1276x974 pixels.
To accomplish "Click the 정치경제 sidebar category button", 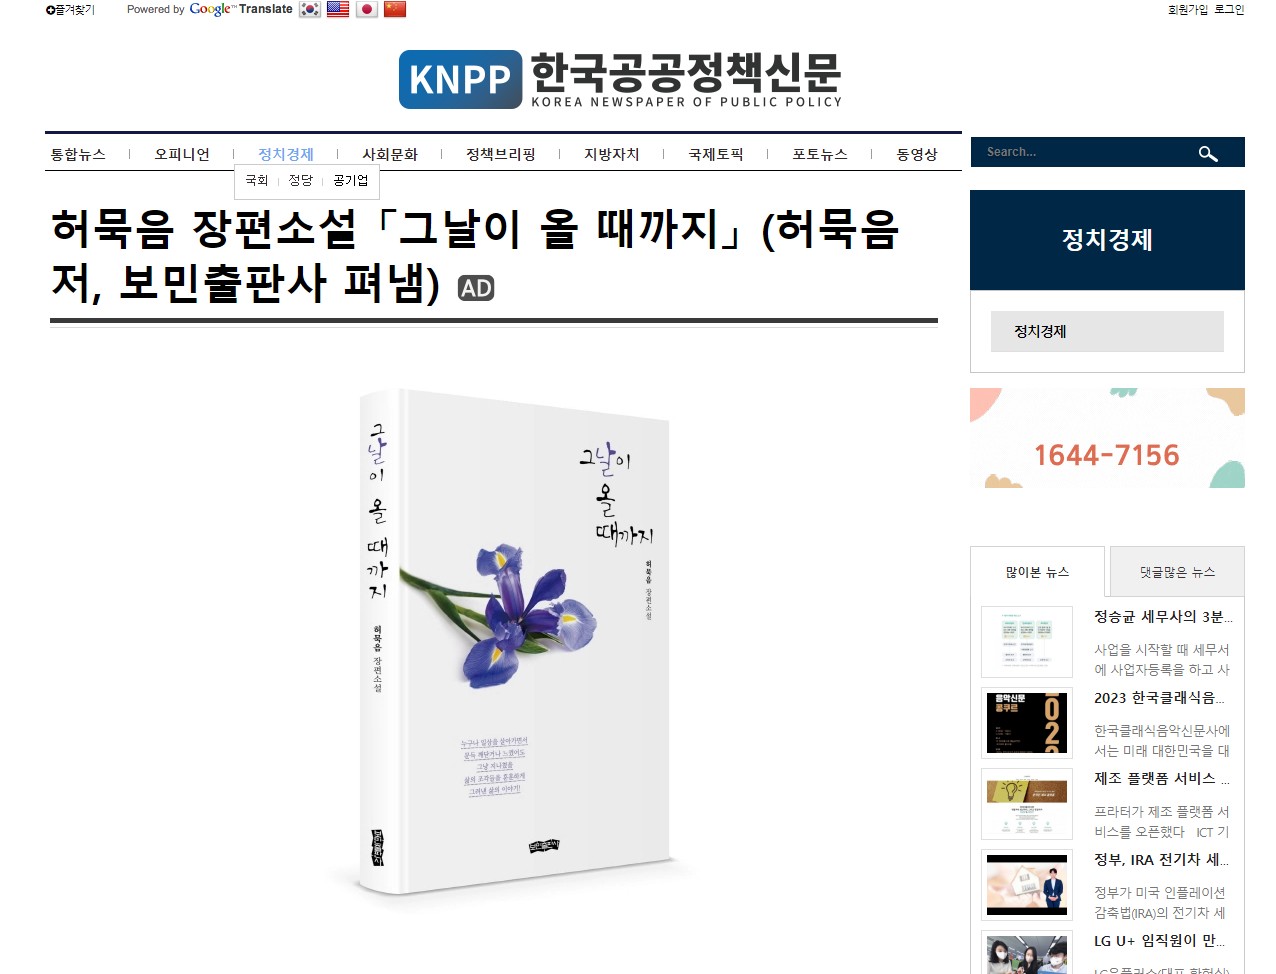I will pyautogui.click(x=1107, y=331).
